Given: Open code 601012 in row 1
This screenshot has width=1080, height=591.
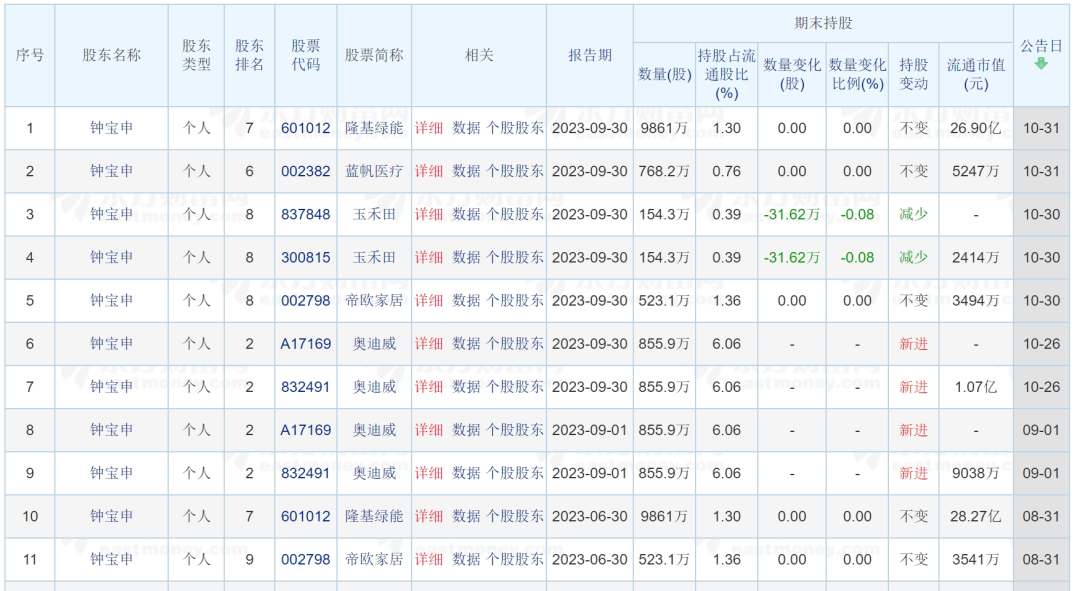Looking at the screenshot, I should 305,128.
